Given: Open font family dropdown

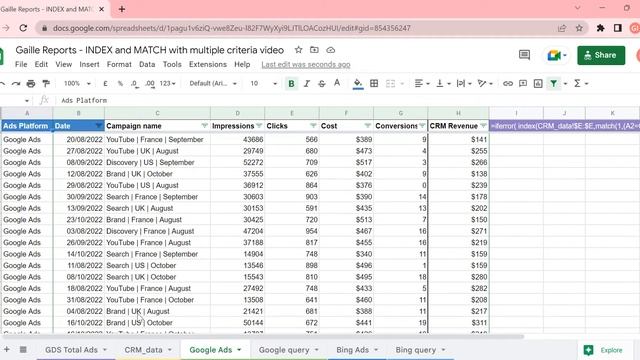Looking at the screenshot, I should click(213, 84).
